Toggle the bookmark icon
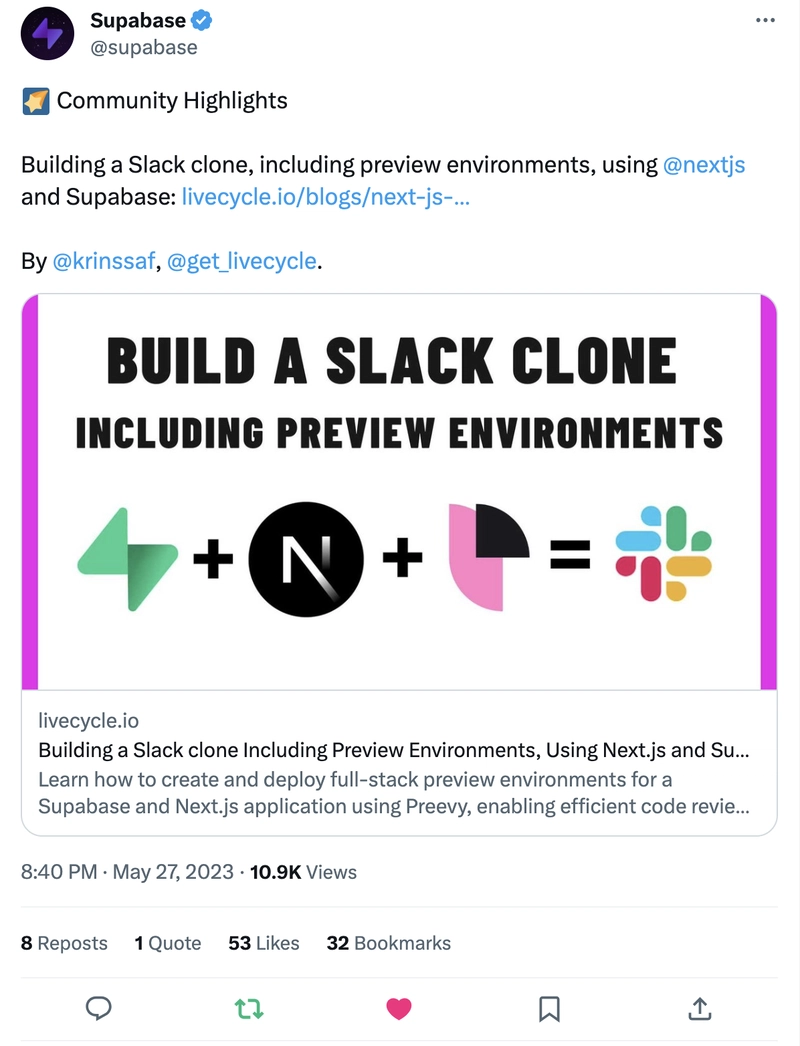Image resolution: width=800 pixels, height=1046 pixels. click(x=549, y=1009)
